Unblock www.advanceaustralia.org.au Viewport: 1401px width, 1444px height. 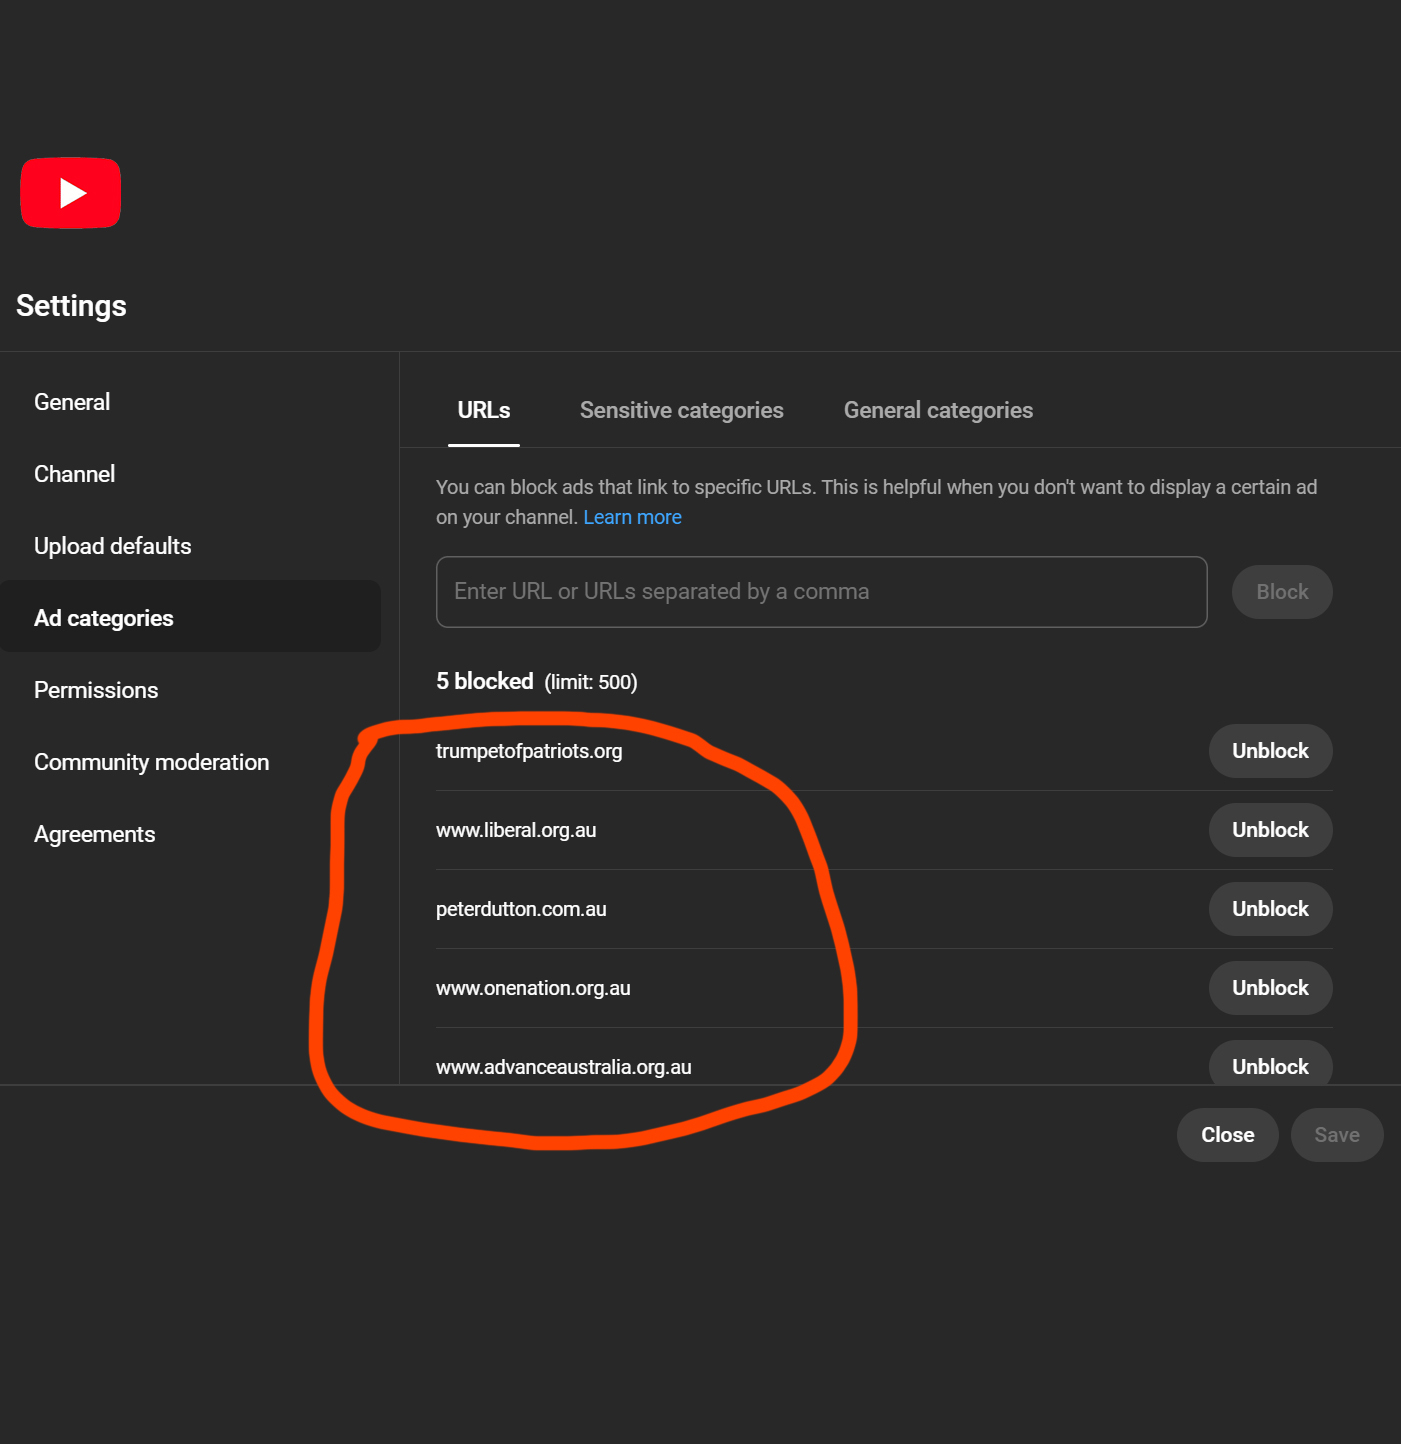click(1270, 1064)
